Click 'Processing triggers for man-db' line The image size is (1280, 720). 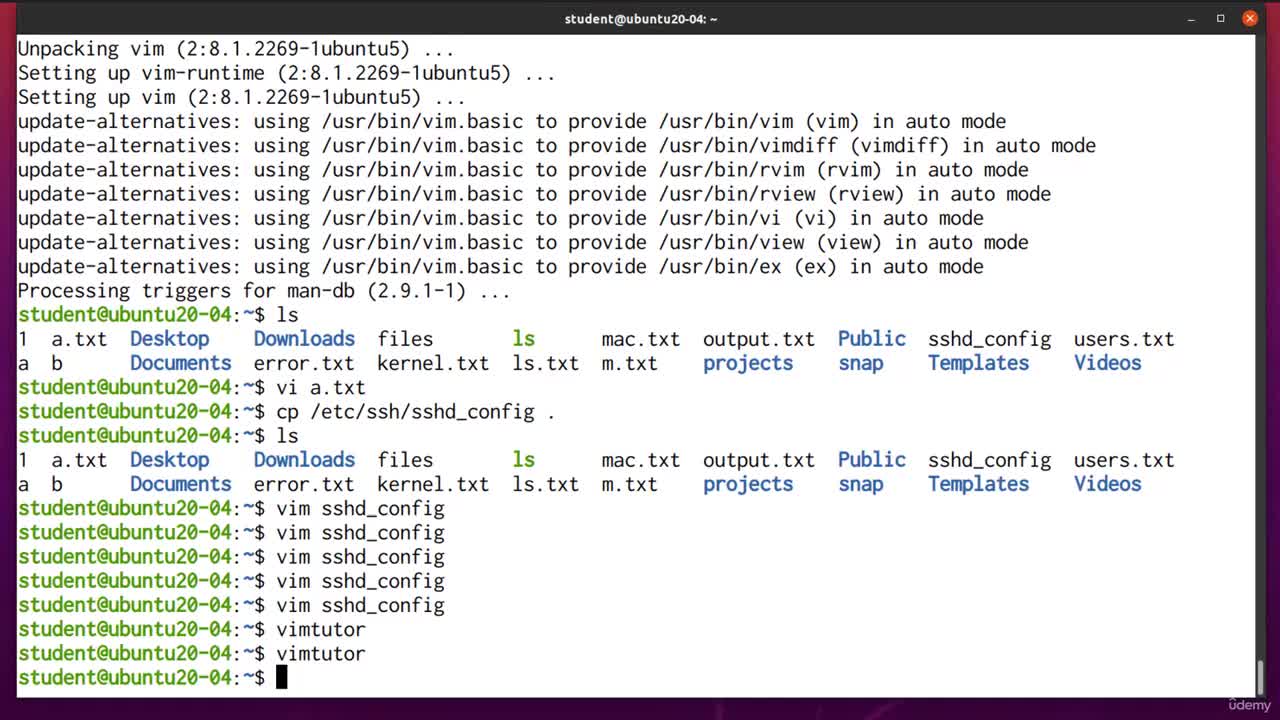(x=264, y=291)
